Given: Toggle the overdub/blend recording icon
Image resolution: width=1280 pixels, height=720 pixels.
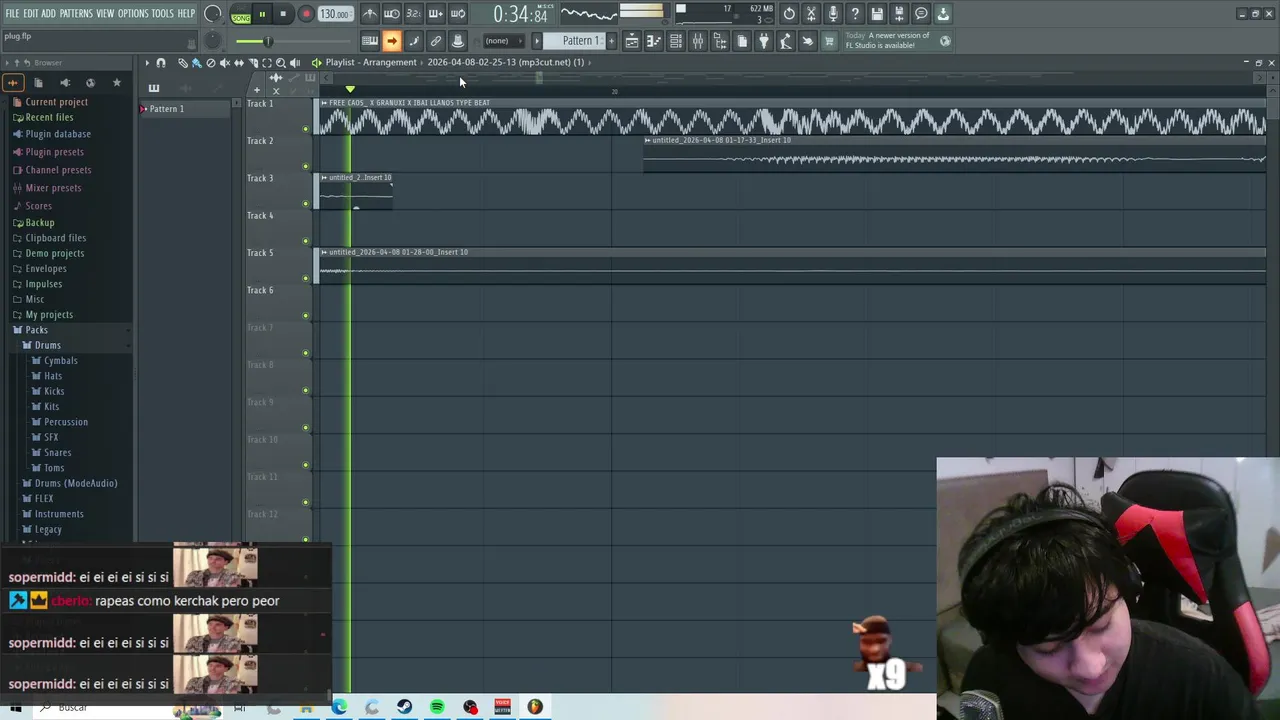Looking at the screenshot, I should pyautogui.click(x=435, y=14).
